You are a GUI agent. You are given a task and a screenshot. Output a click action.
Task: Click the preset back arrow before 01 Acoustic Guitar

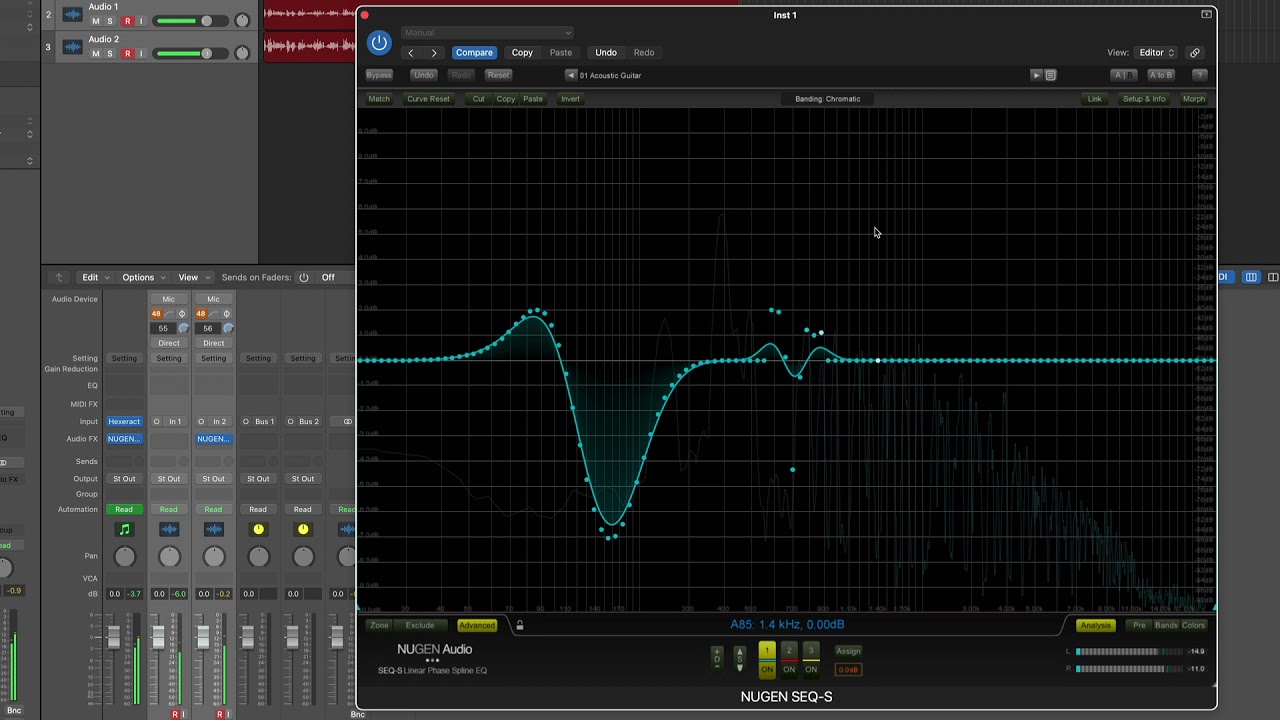571,75
